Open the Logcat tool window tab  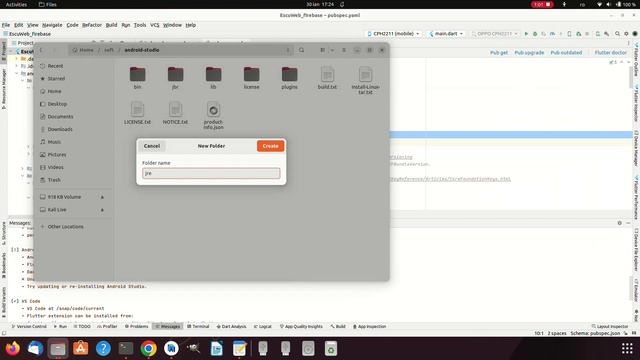click(262, 327)
